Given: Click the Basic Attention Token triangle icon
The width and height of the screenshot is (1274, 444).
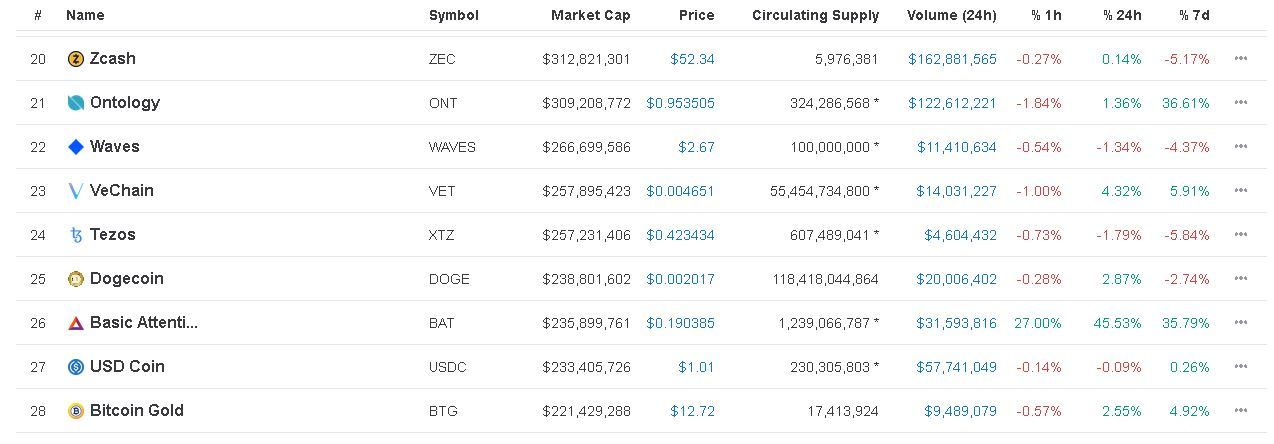Looking at the screenshot, I should (x=76, y=323).
